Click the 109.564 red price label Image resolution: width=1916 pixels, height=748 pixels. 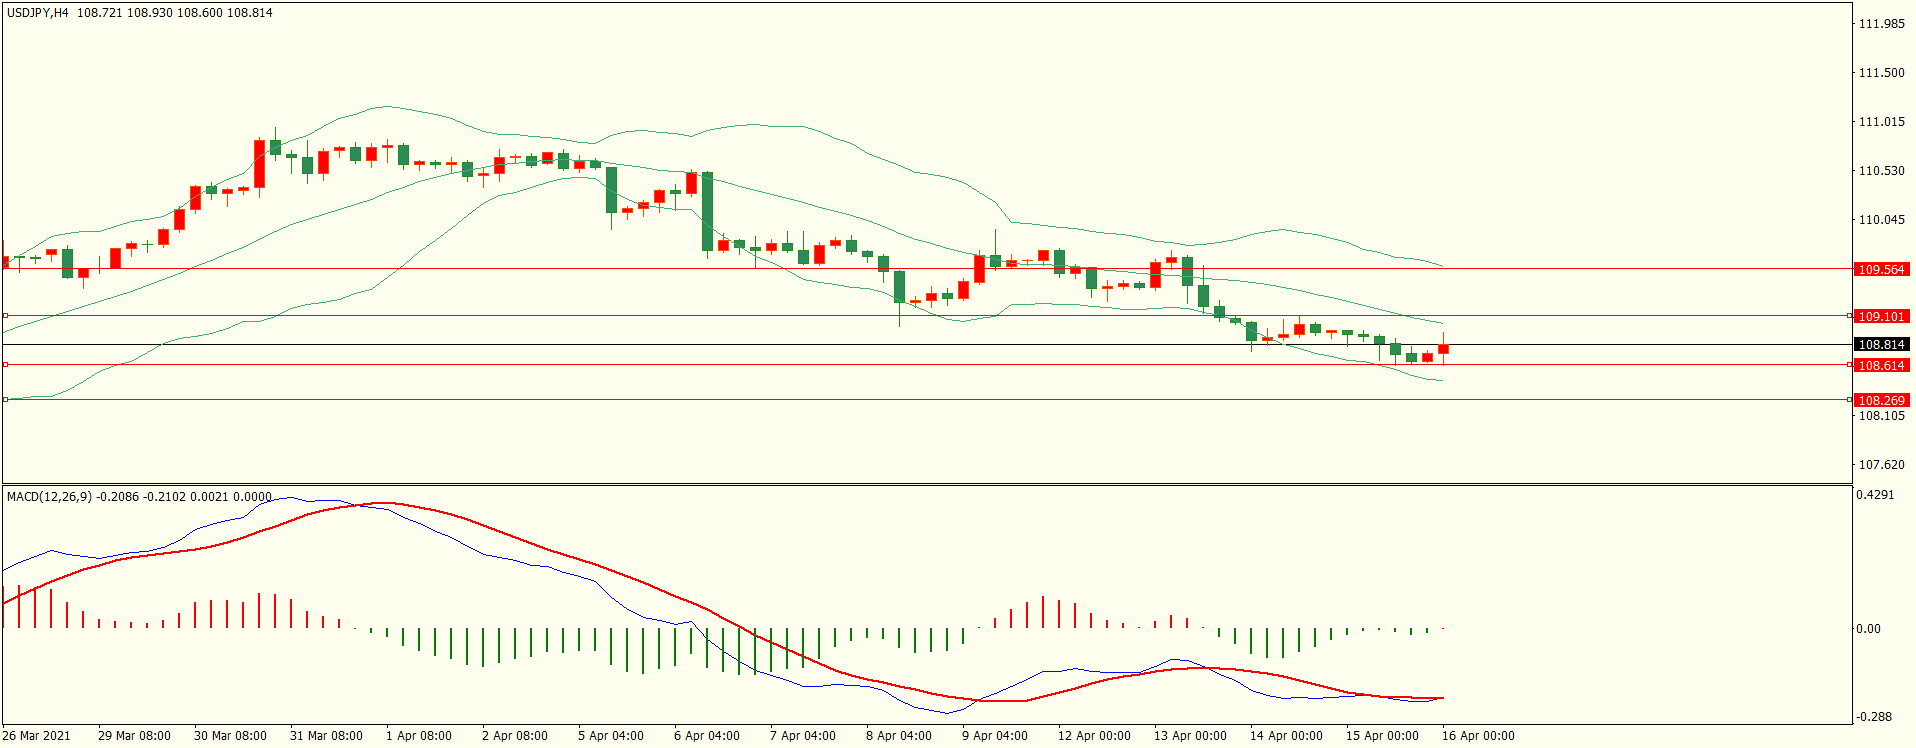point(1881,269)
